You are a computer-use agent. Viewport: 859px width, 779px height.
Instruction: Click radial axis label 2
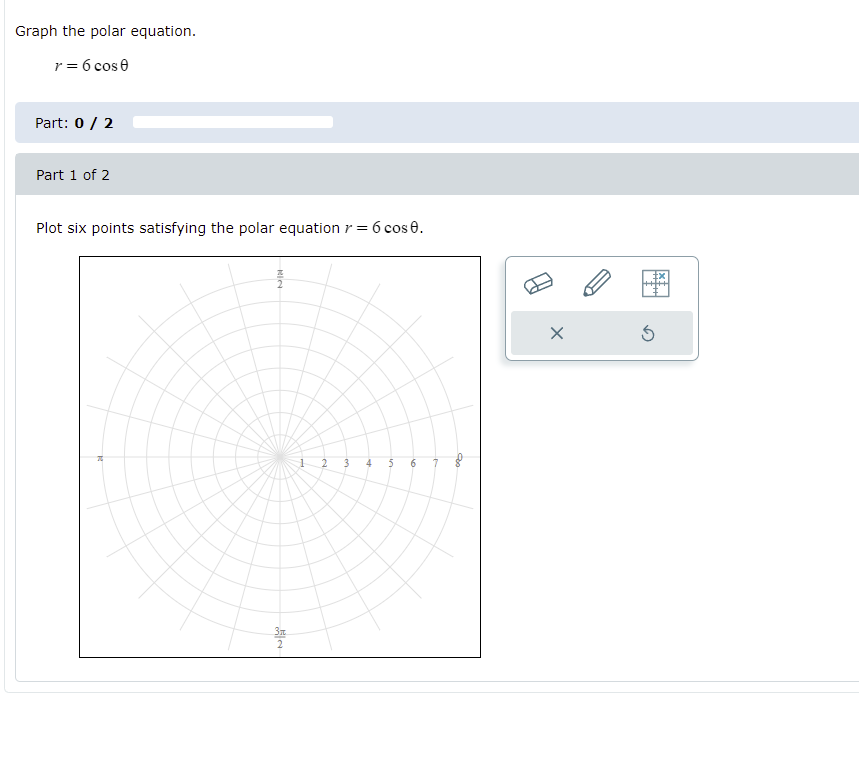pyautogui.click(x=324, y=463)
